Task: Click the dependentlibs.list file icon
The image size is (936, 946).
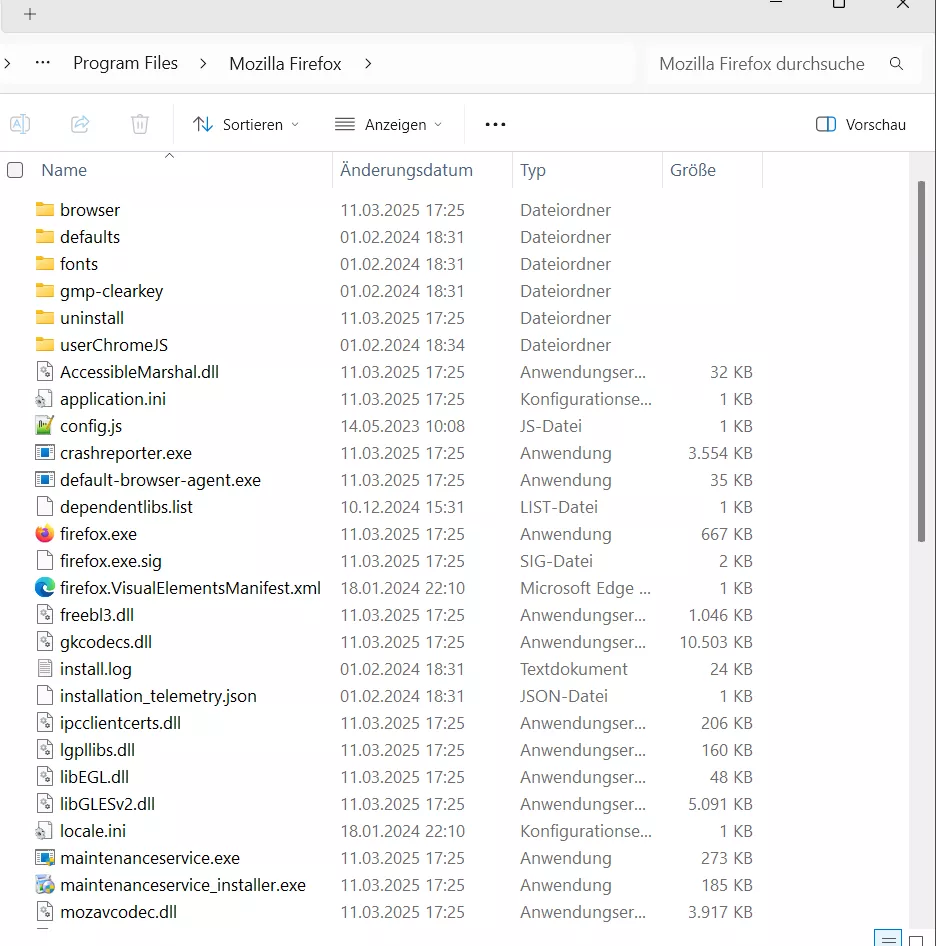Action: (45, 507)
